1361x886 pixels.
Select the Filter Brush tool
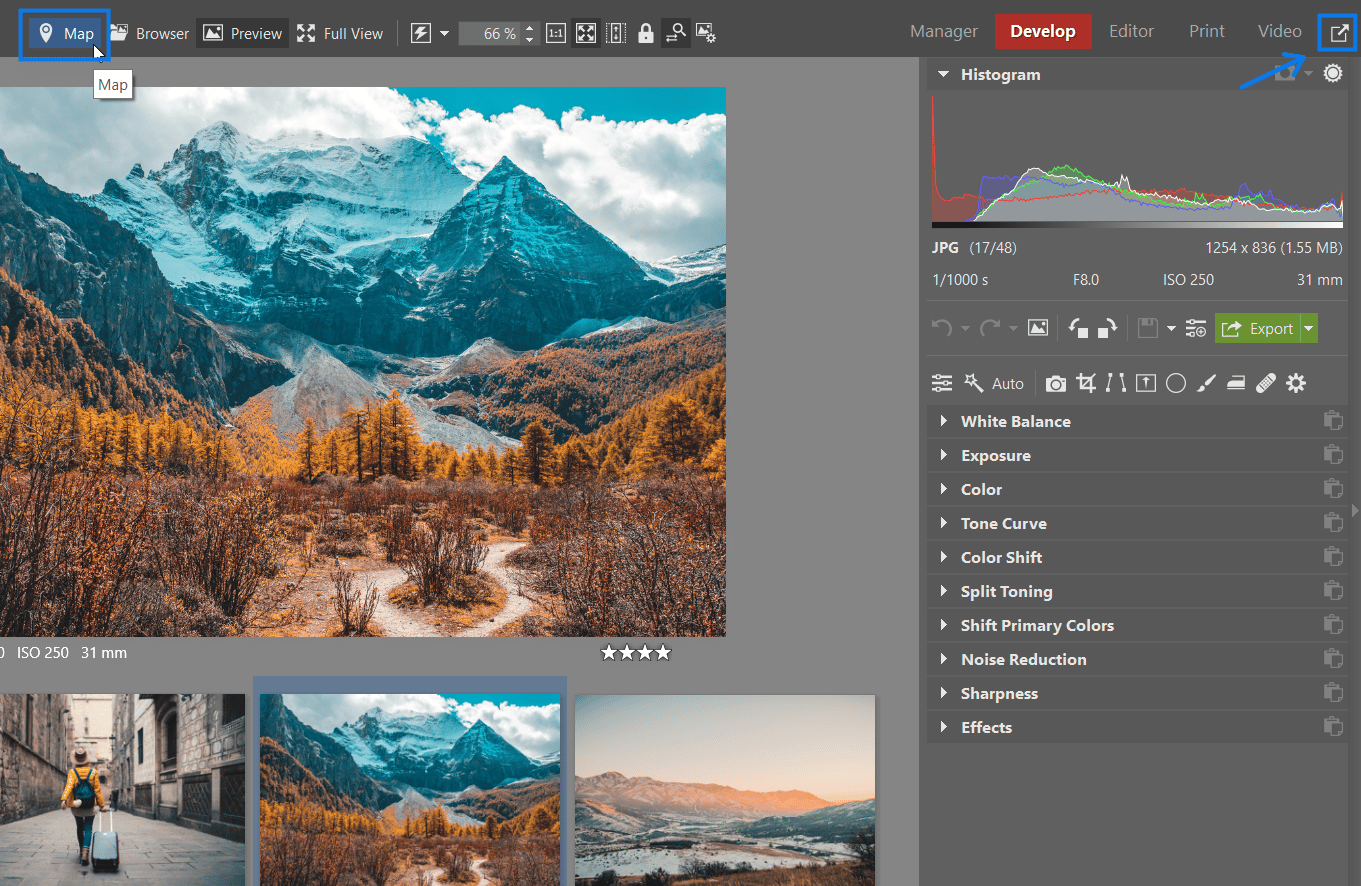[1206, 383]
